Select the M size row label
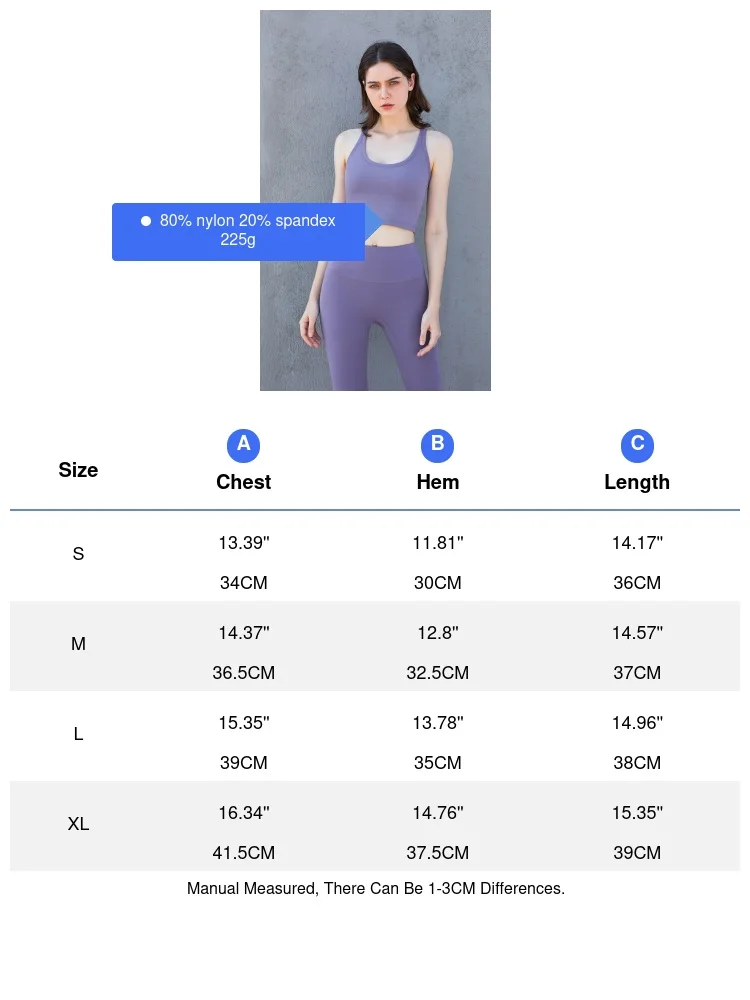 78,645
